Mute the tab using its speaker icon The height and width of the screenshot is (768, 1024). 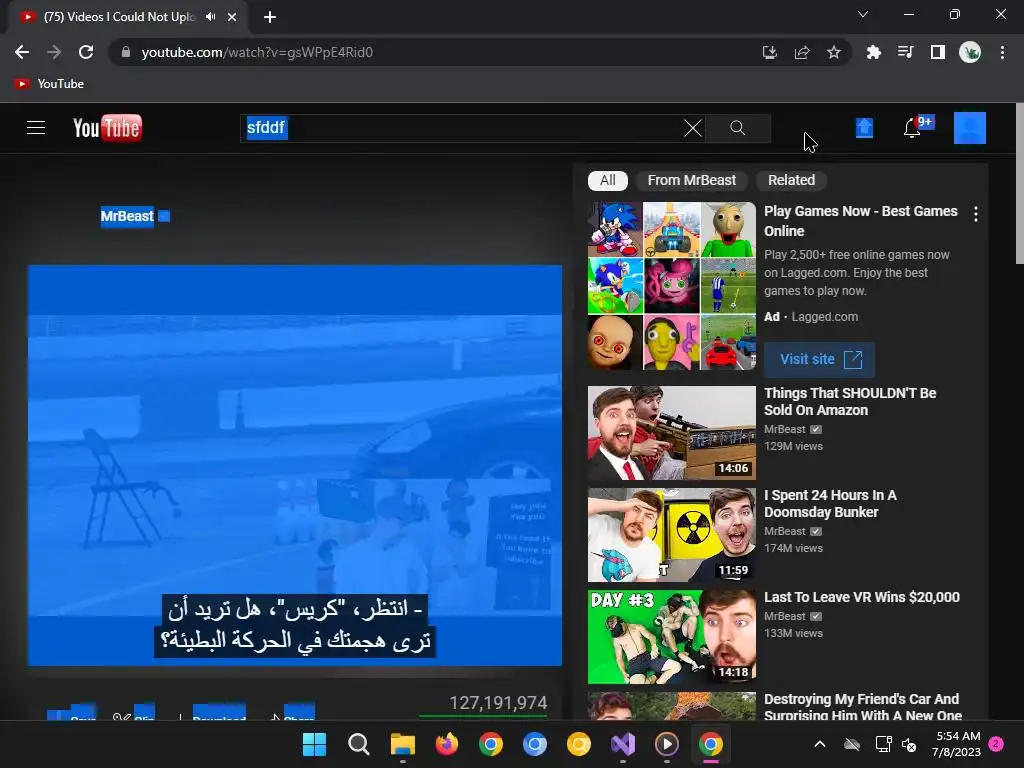click(210, 17)
